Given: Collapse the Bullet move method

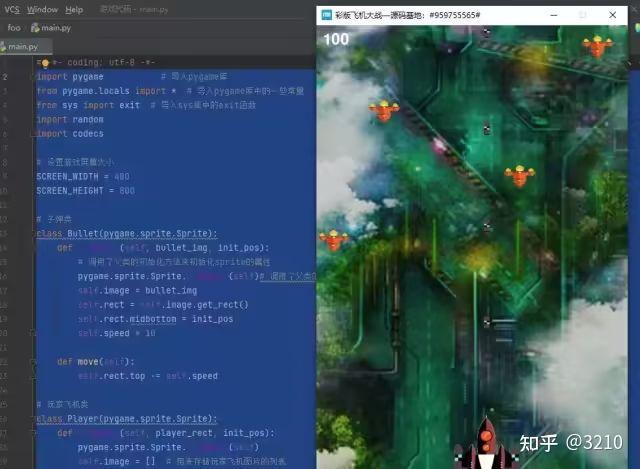Looking at the screenshot, I should 34,362.
